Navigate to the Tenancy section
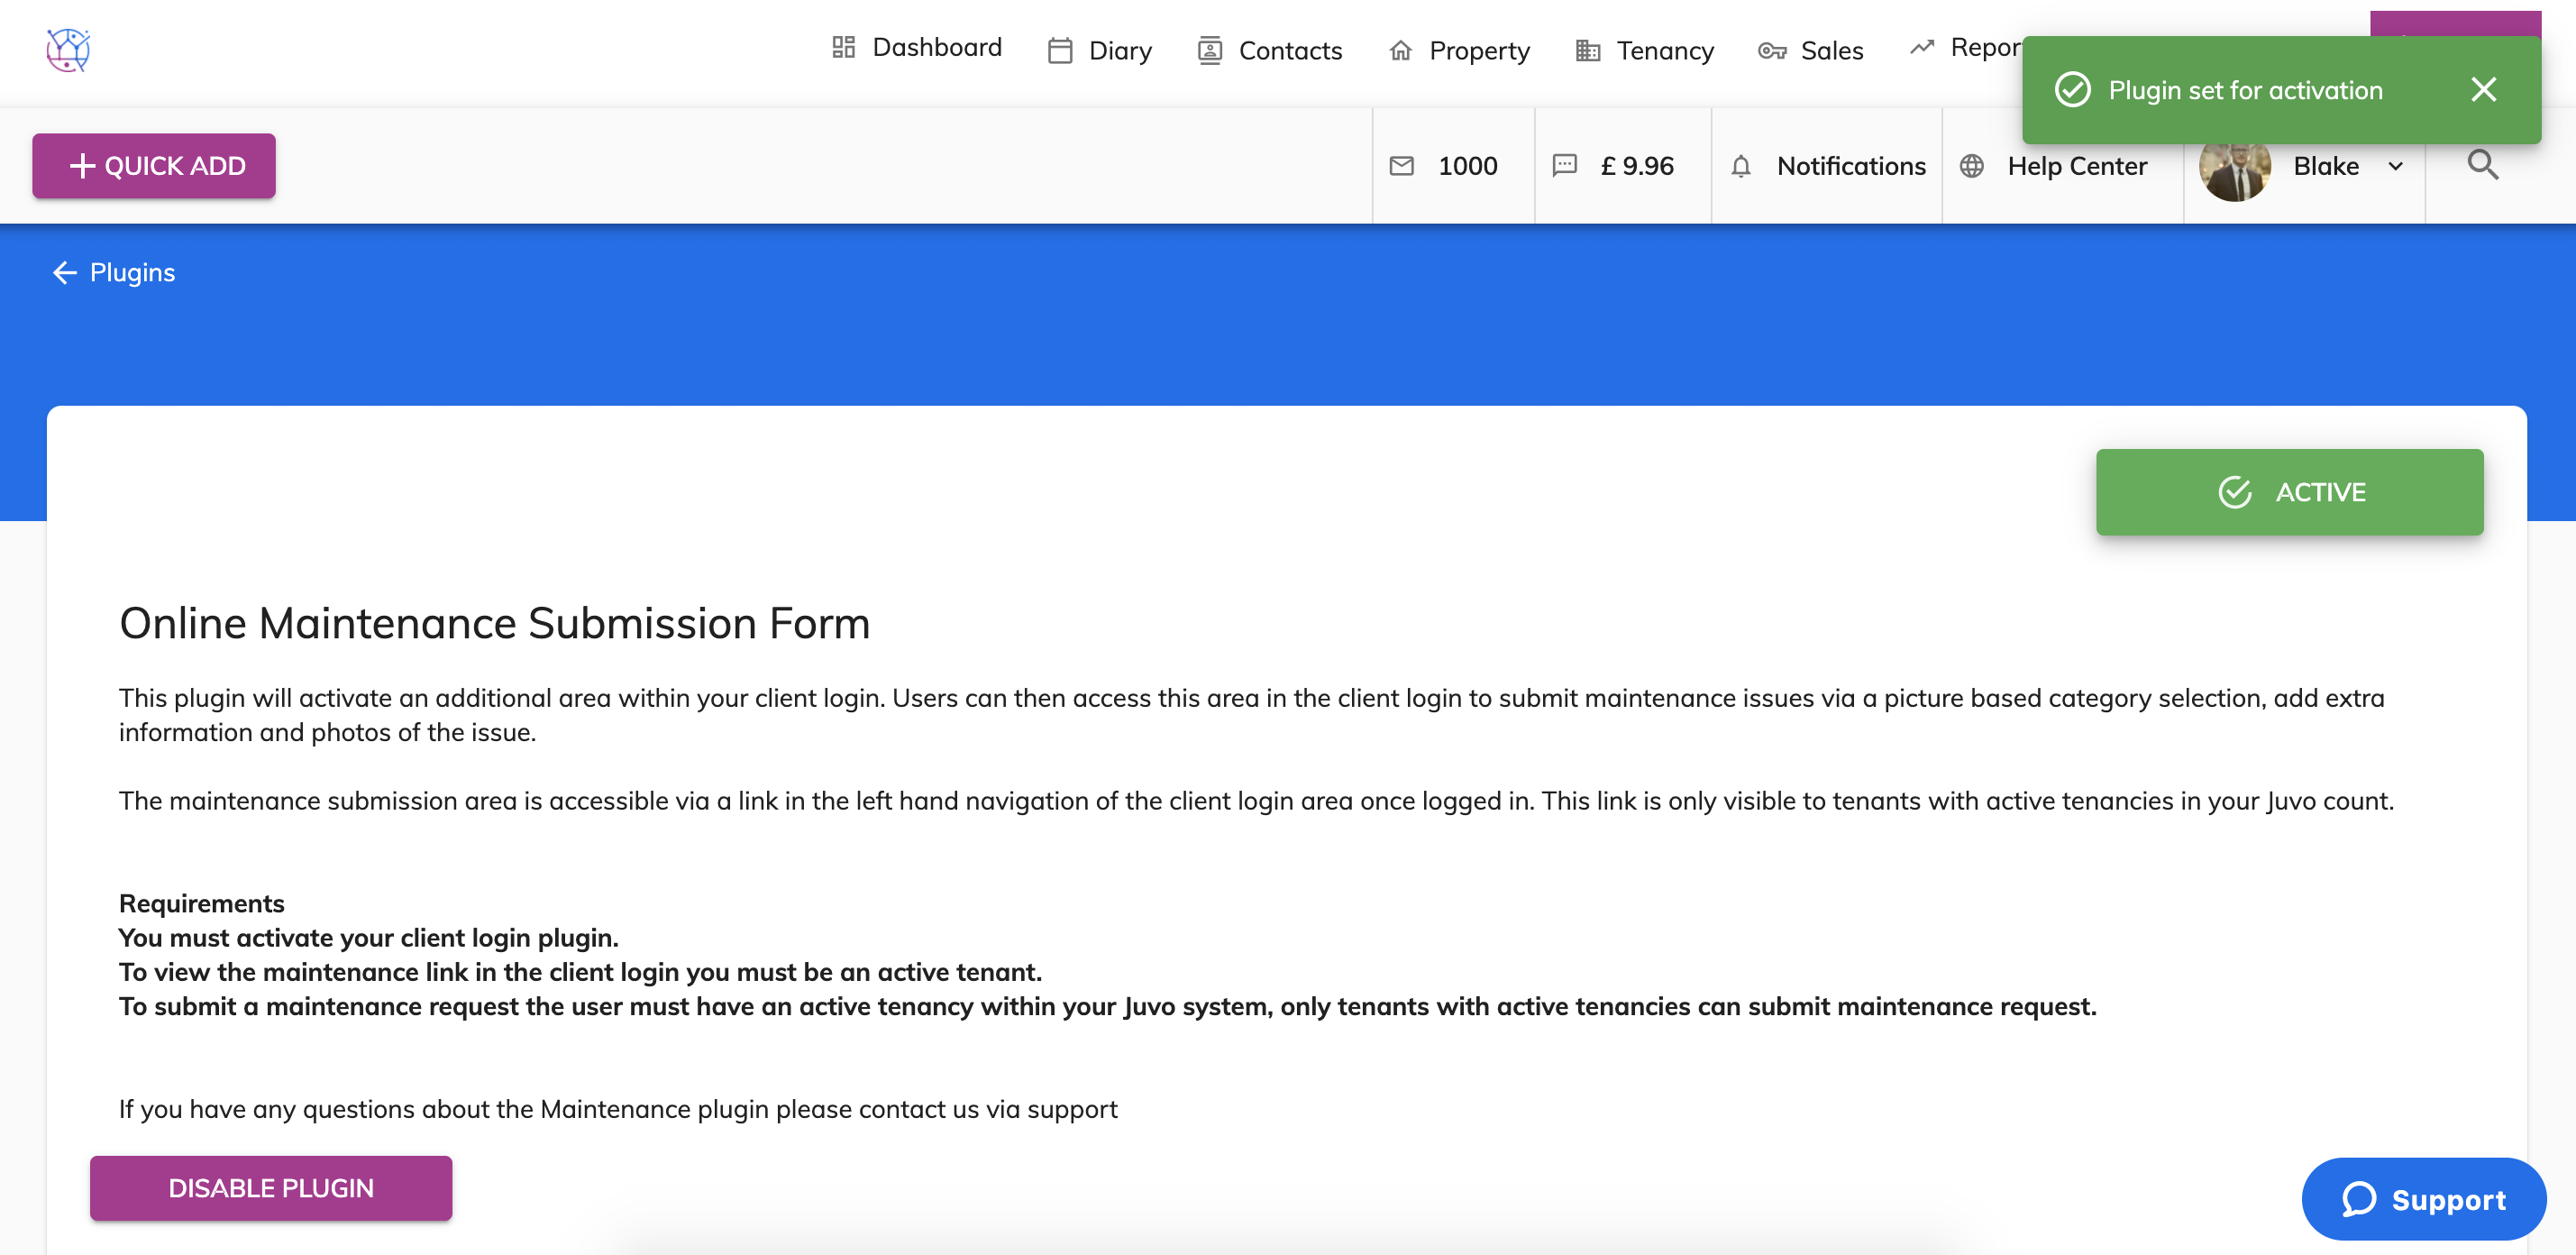Viewport: 2576px width, 1255px height. pos(1645,51)
